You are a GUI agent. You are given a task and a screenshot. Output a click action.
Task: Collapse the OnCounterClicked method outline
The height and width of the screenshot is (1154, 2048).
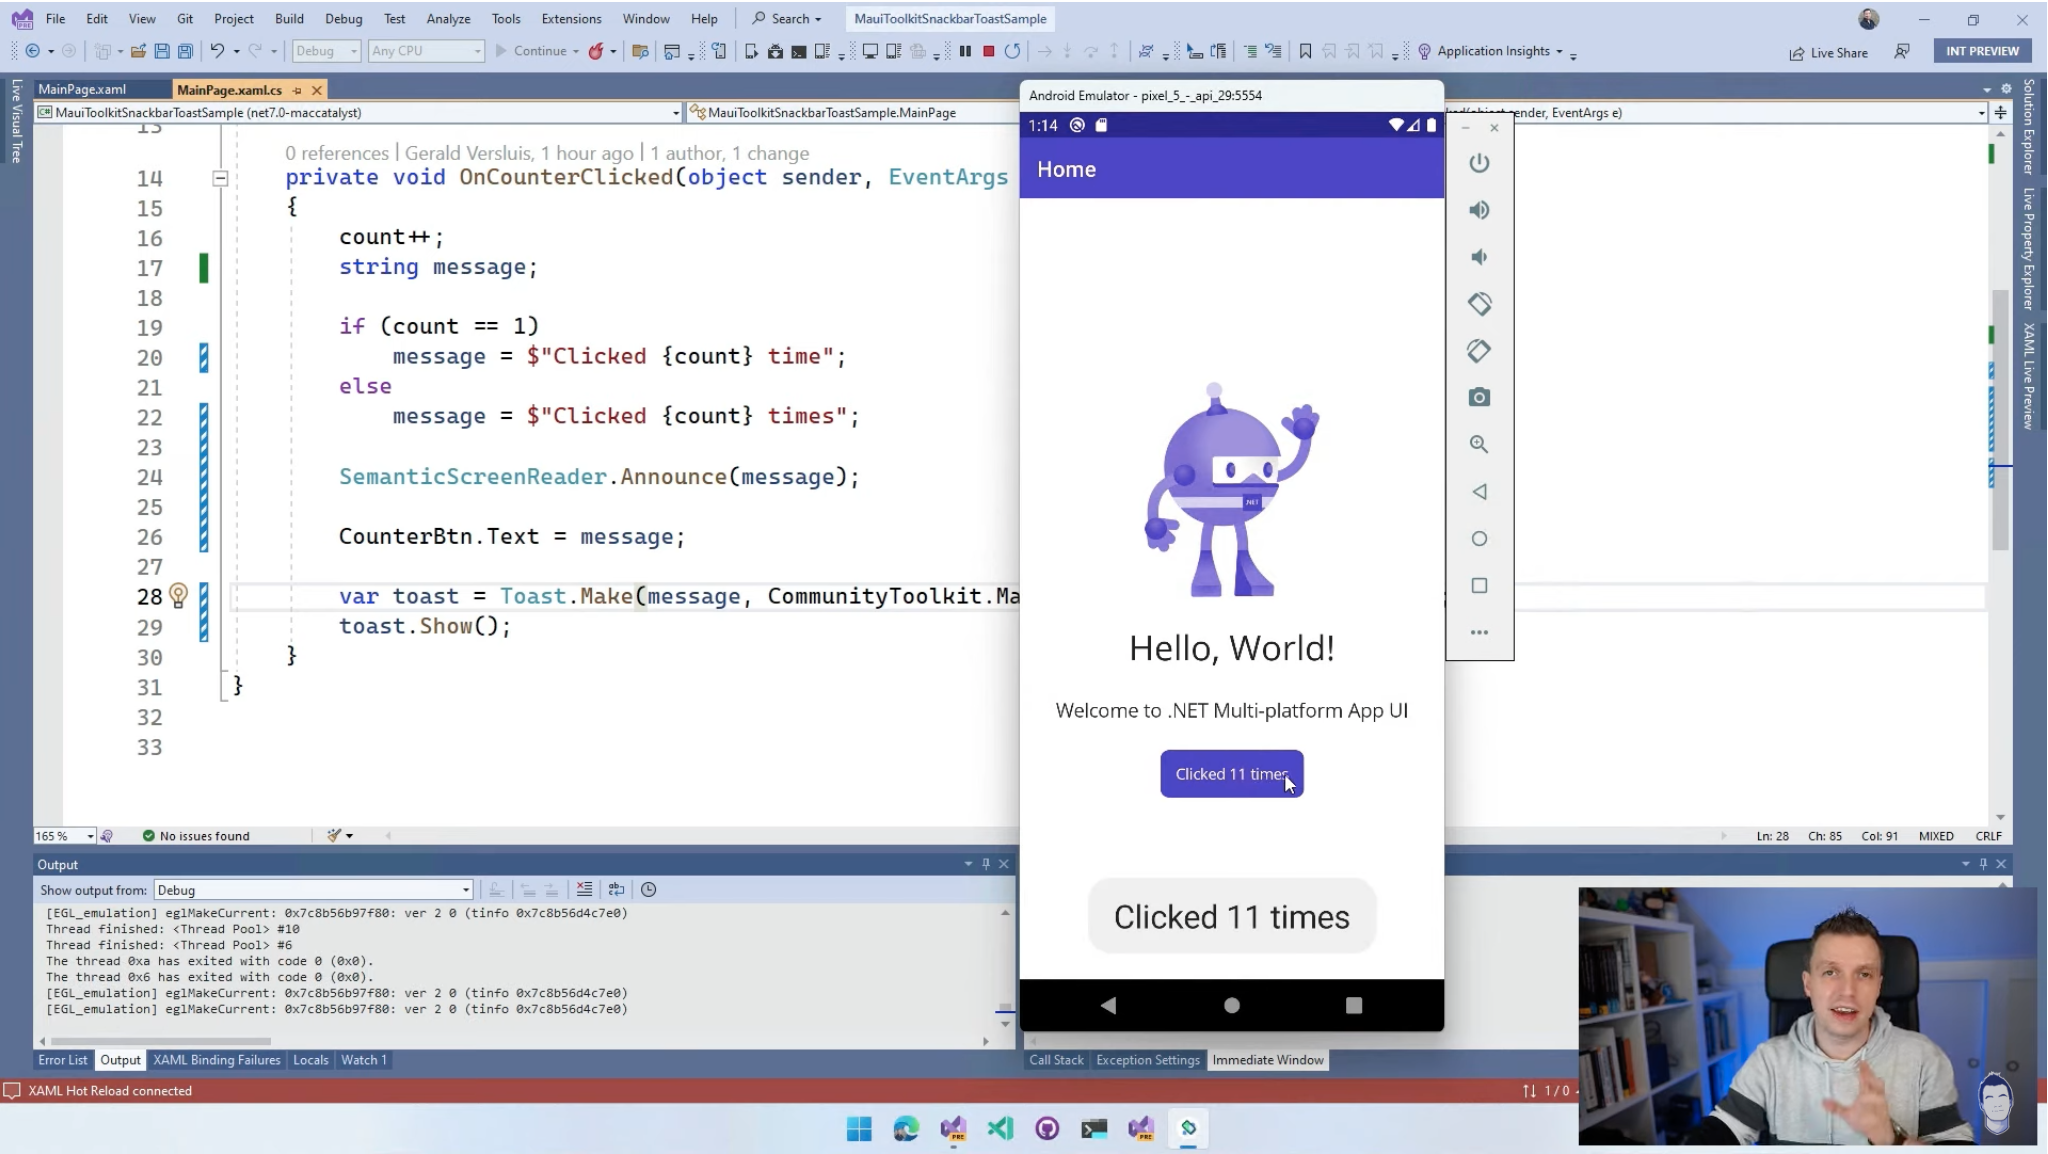coord(220,179)
